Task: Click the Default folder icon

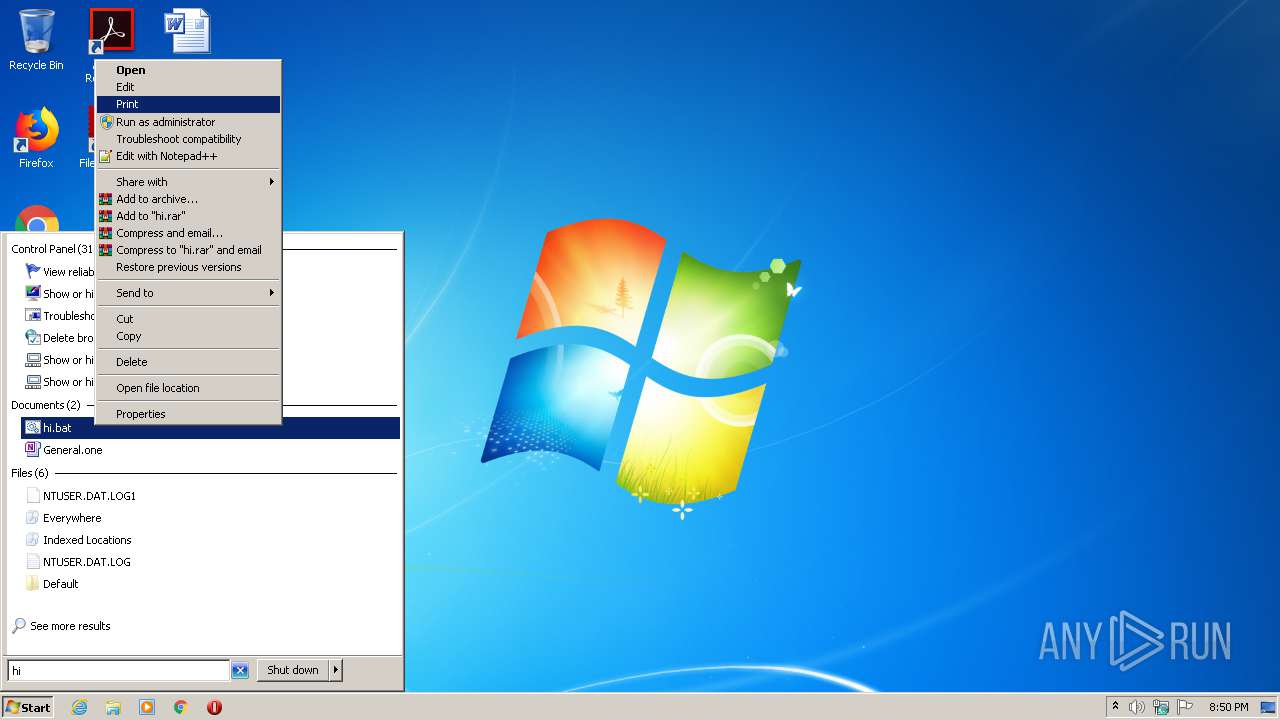Action: 33,584
